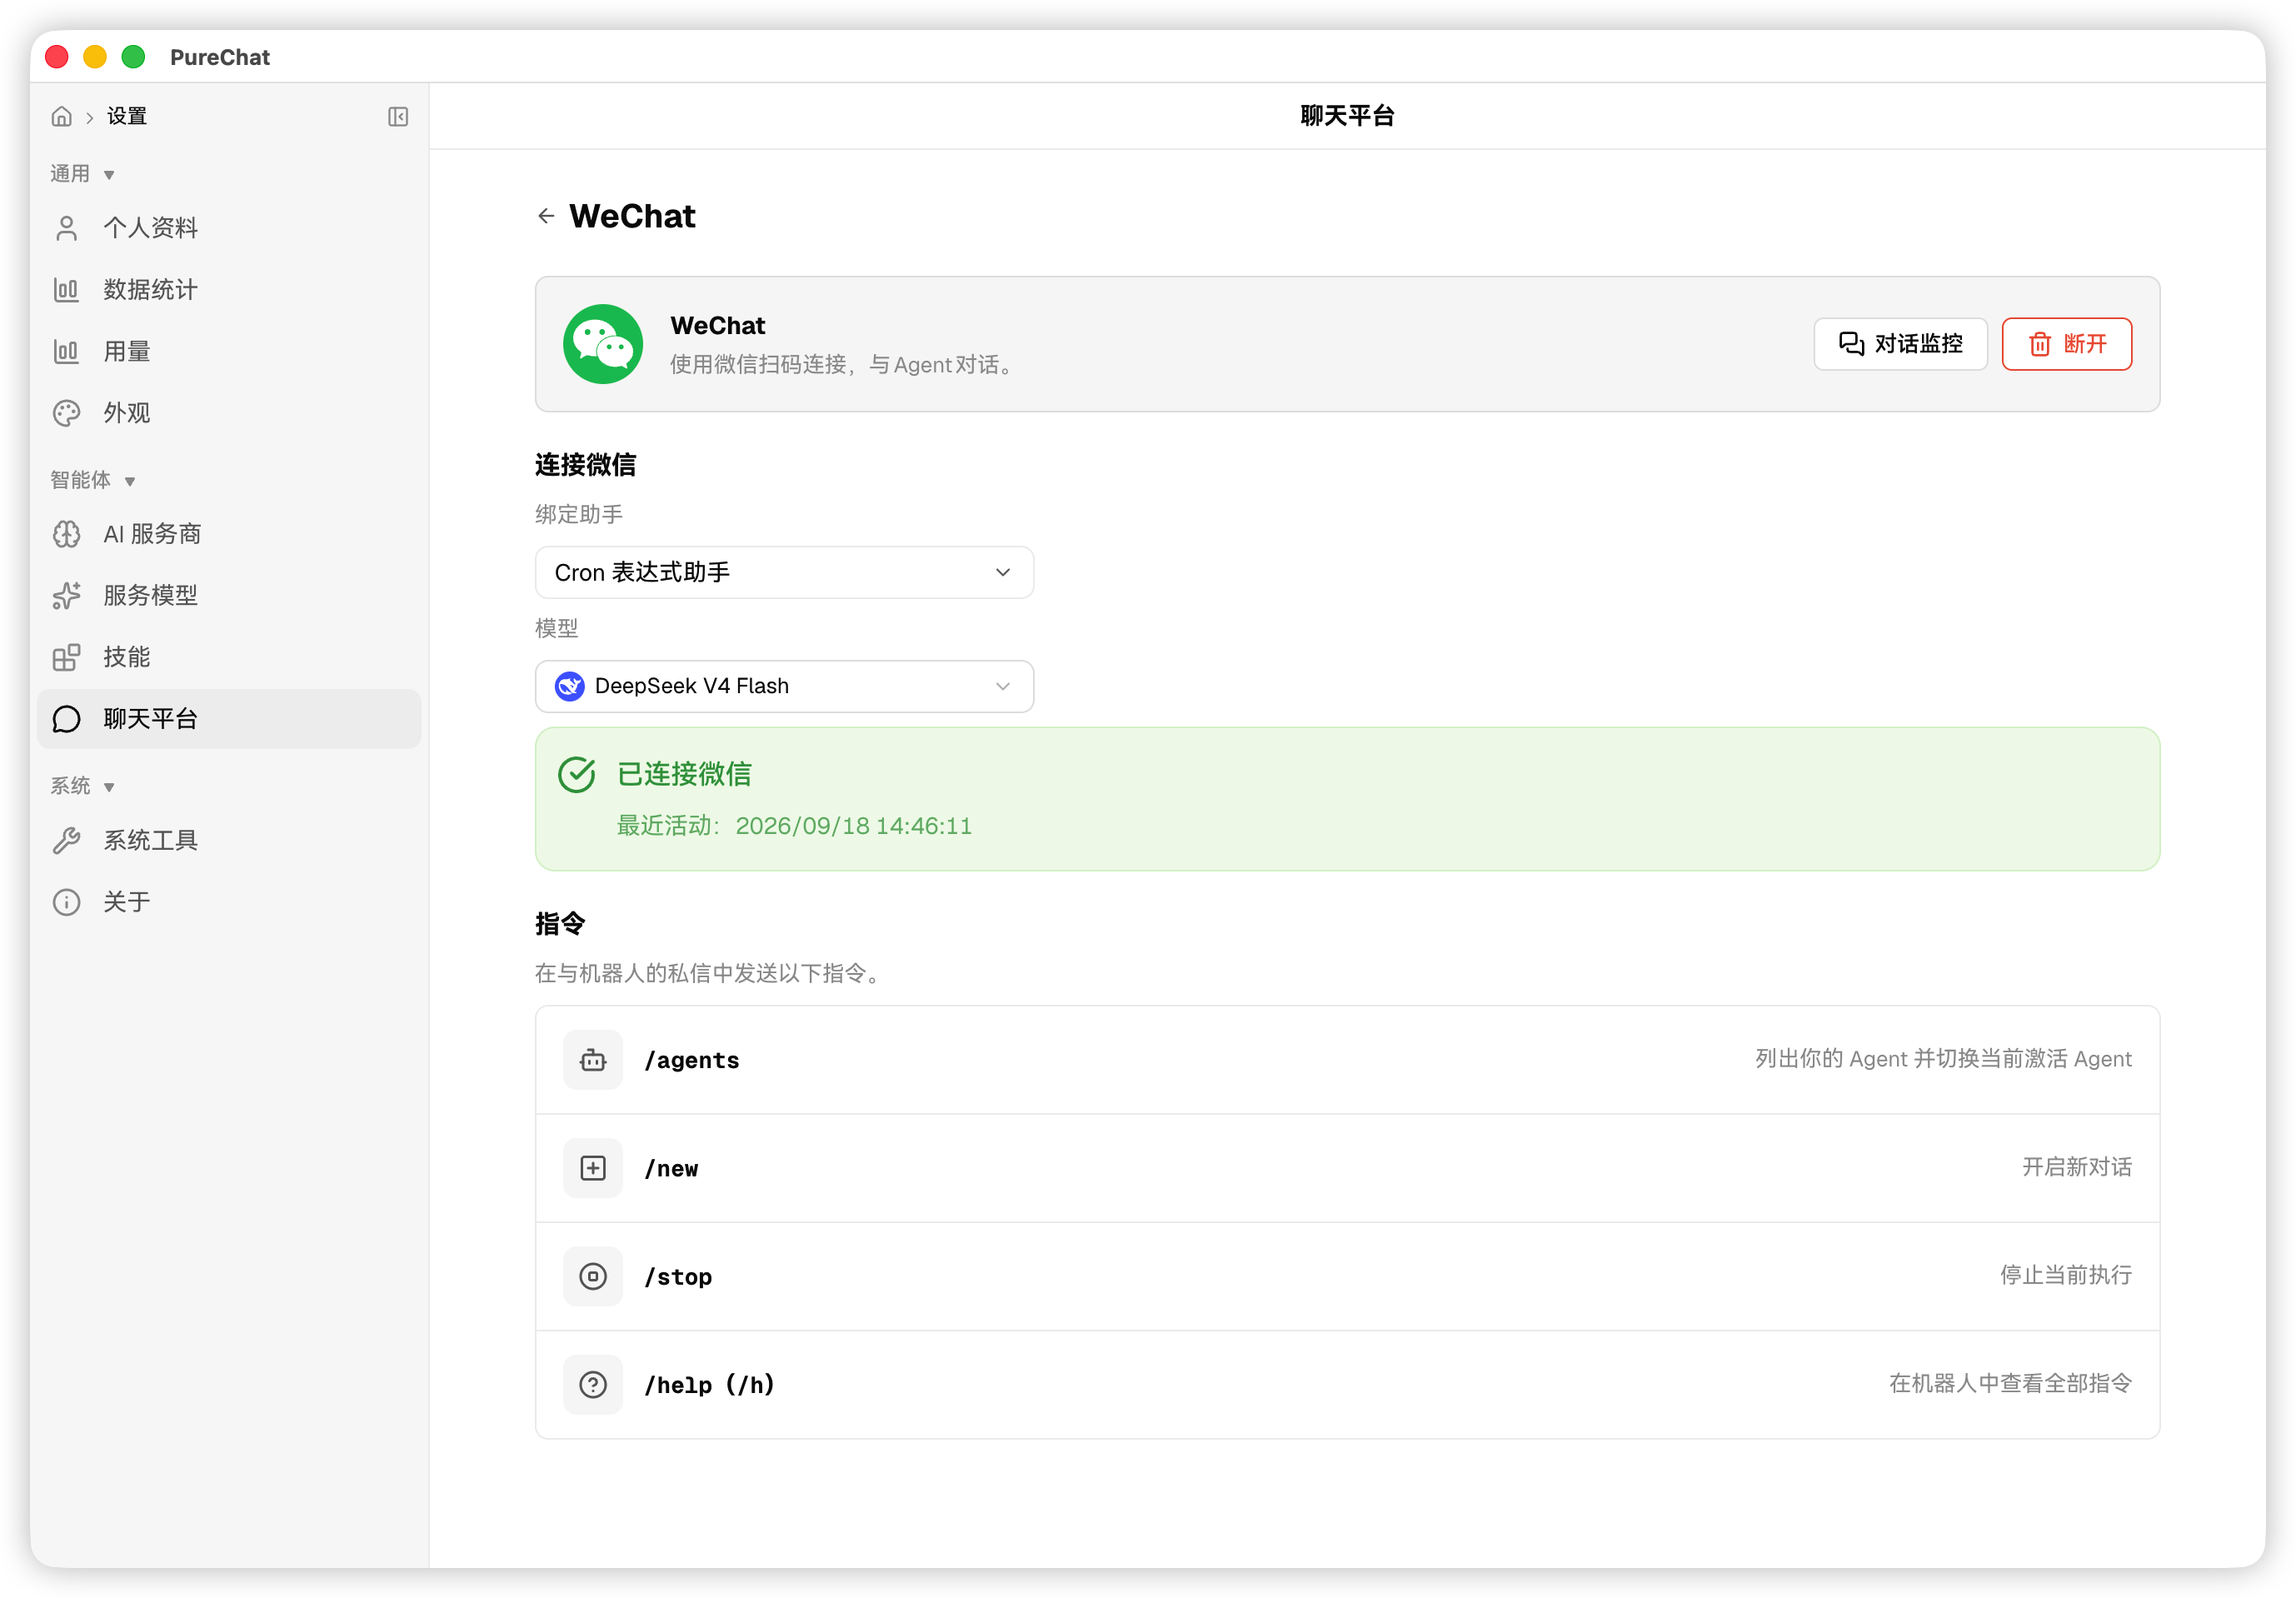Click the DeepSeek logo in model field
The width and height of the screenshot is (2296, 1598).
click(x=570, y=686)
